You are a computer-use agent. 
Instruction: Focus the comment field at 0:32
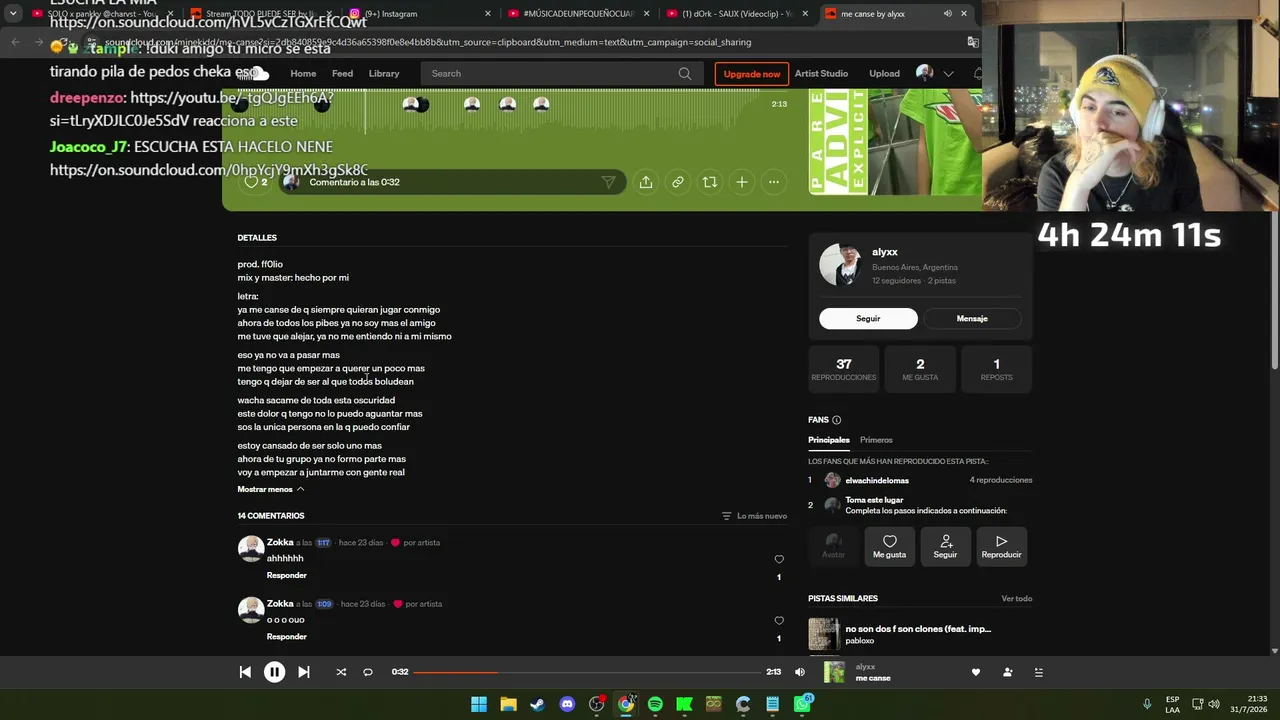[450, 182]
